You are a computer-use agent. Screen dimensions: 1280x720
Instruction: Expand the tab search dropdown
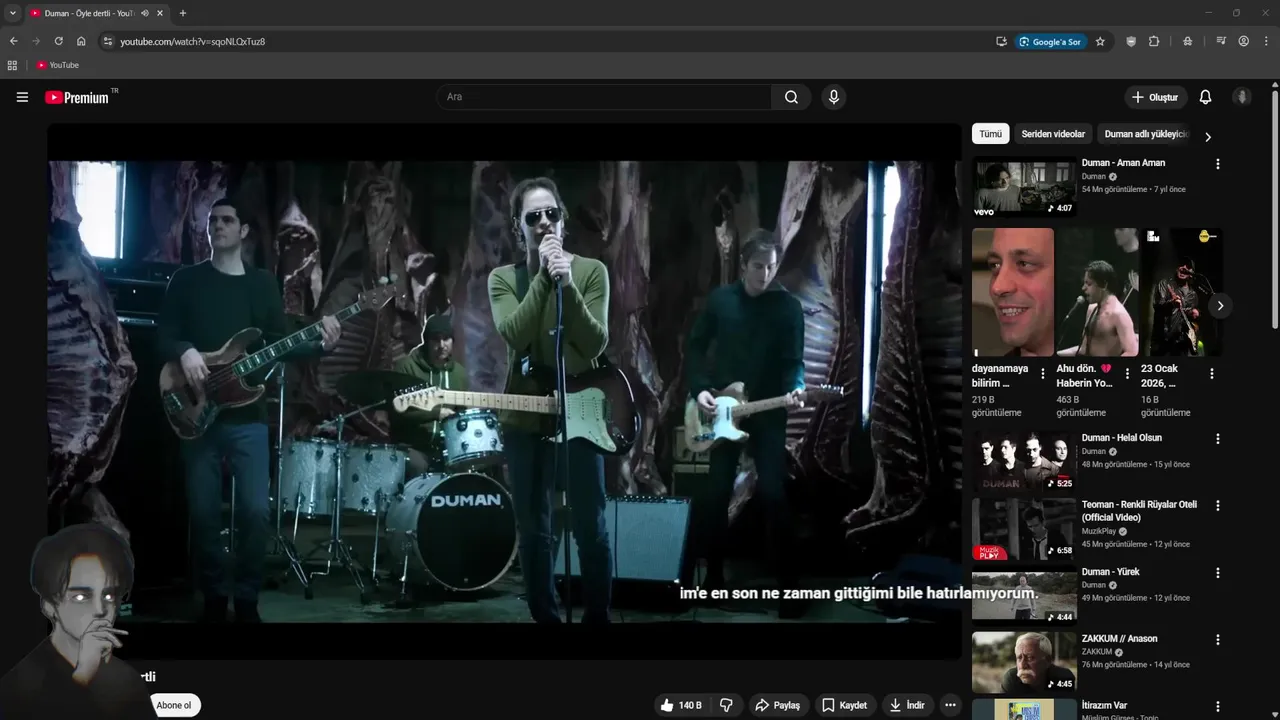(x=13, y=13)
